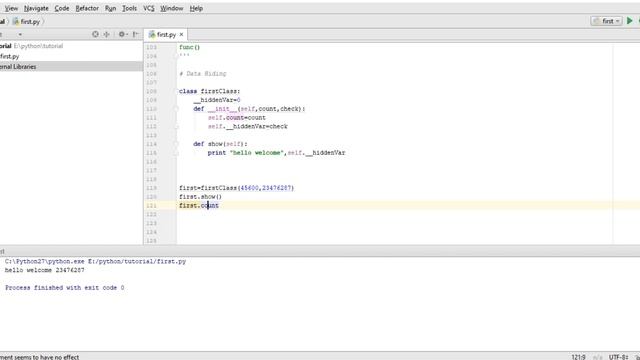640x360 pixels.
Task: Click the 'def show(self):' line
Action: [x=220, y=144]
